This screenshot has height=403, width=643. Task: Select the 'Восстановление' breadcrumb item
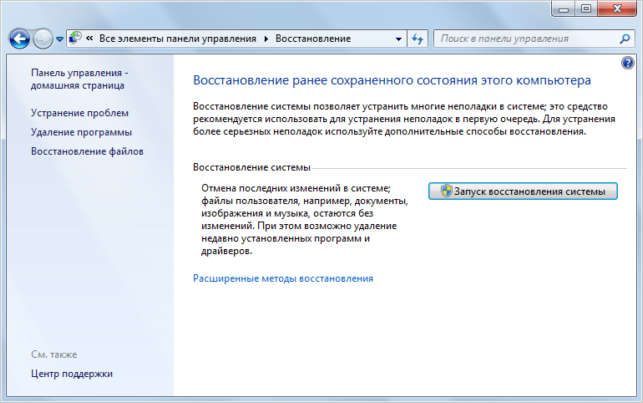pos(313,39)
